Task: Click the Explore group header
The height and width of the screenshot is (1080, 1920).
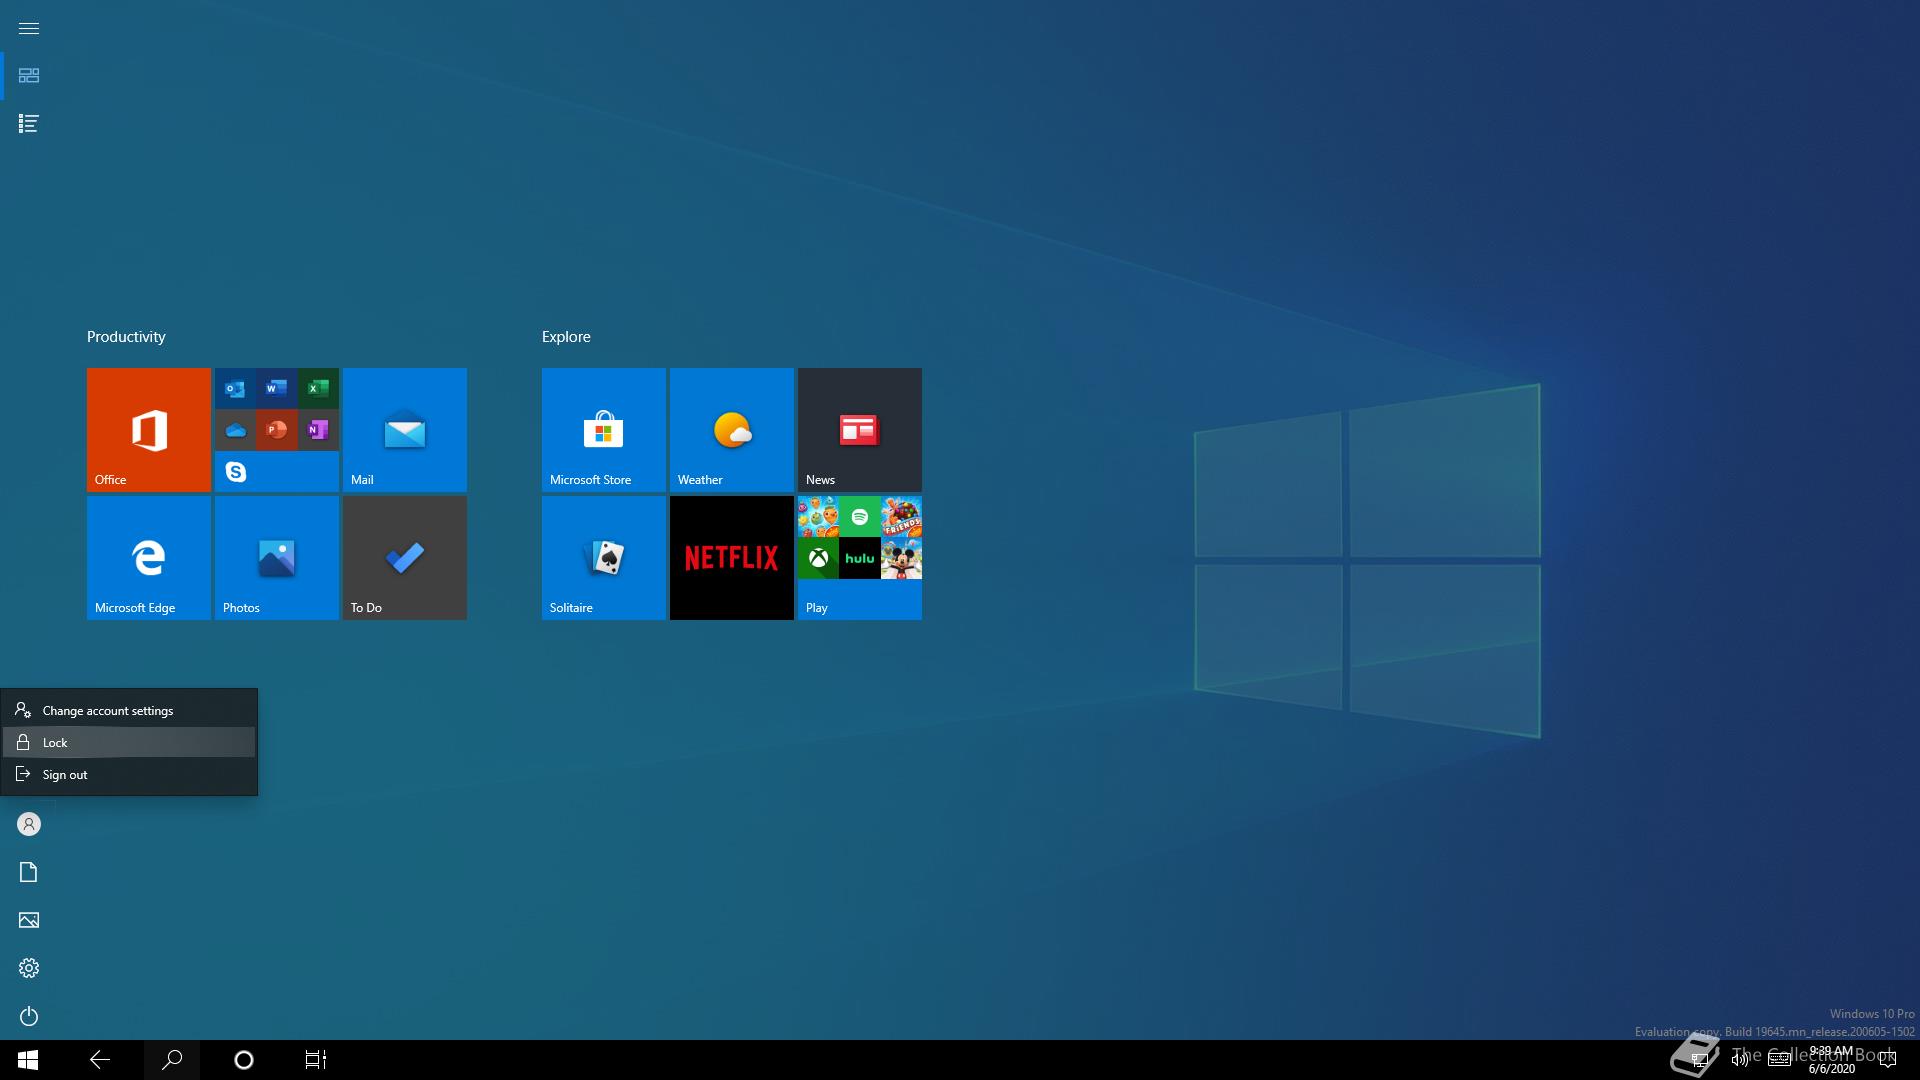Action: (566, 337)
